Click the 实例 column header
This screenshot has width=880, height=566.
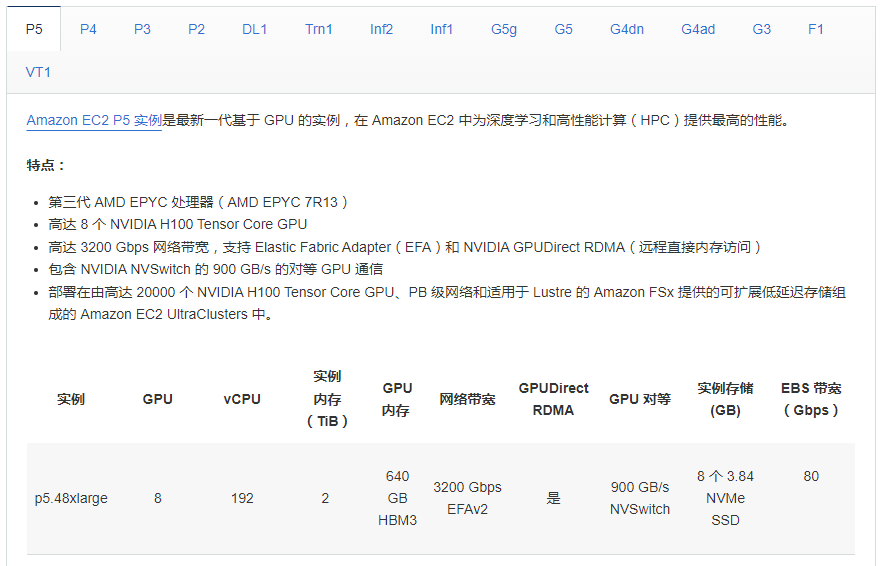coord(71,399)
